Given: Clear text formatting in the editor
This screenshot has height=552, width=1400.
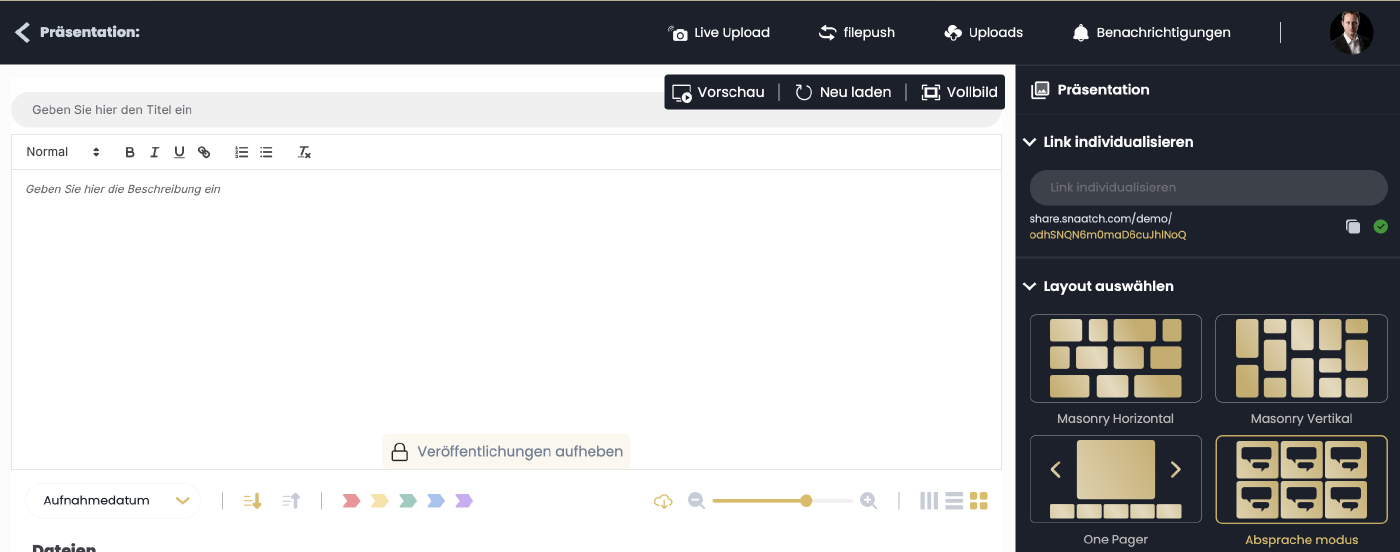Looking at the screenshot, I should pyautogui.click(x=304, y=153).
